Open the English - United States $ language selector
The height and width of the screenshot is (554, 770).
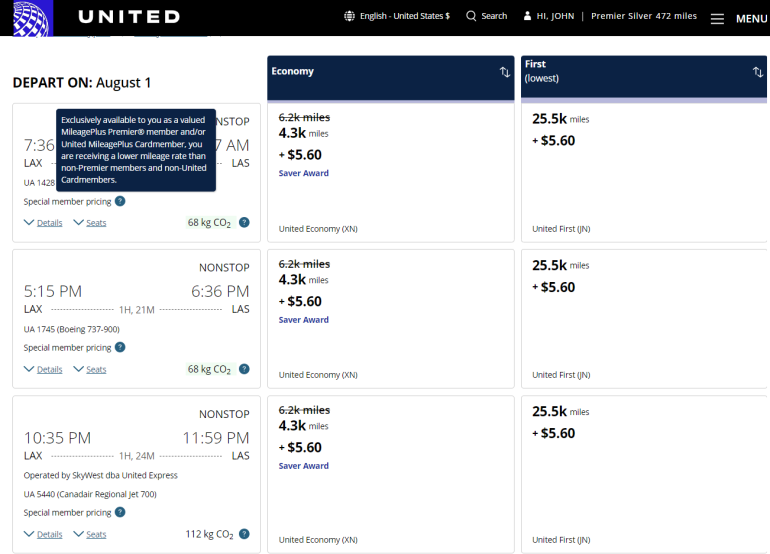click(396, 16)
